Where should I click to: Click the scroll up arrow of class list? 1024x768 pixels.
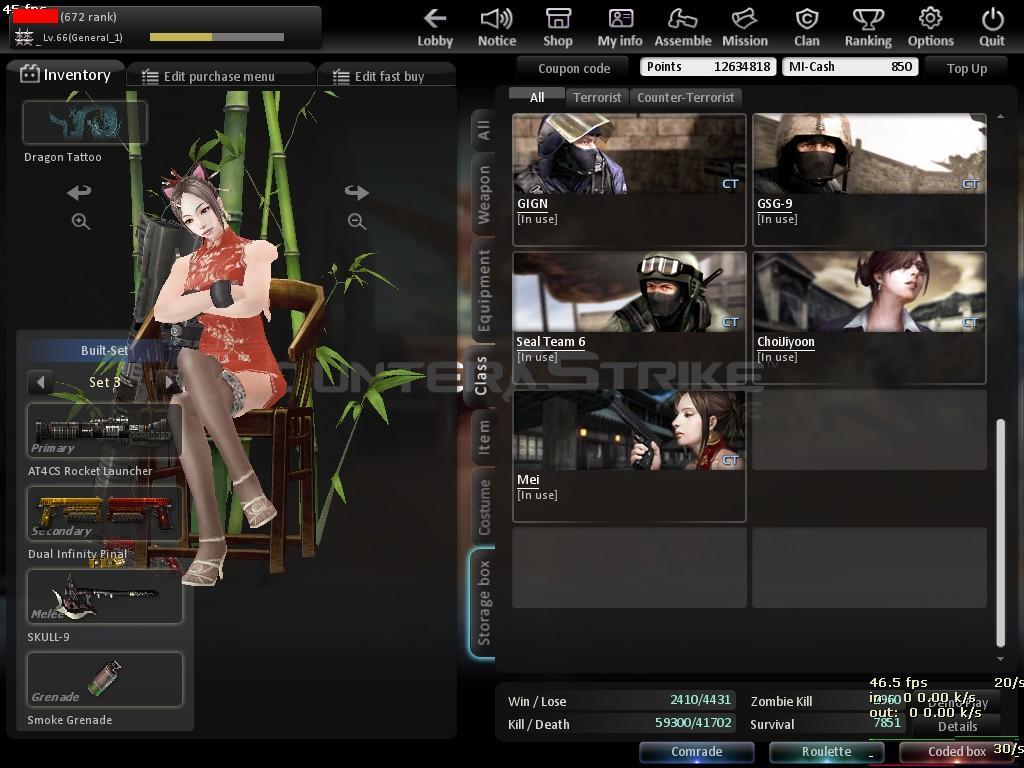[x=1000, y=116]
